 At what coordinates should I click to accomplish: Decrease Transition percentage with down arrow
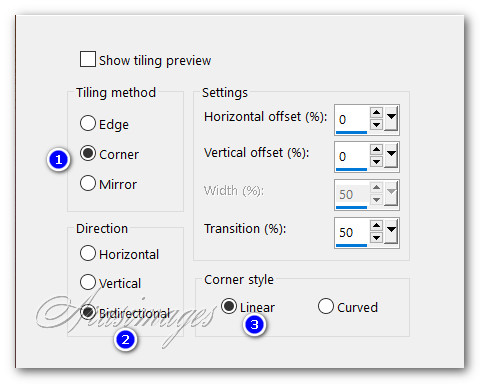376,238
